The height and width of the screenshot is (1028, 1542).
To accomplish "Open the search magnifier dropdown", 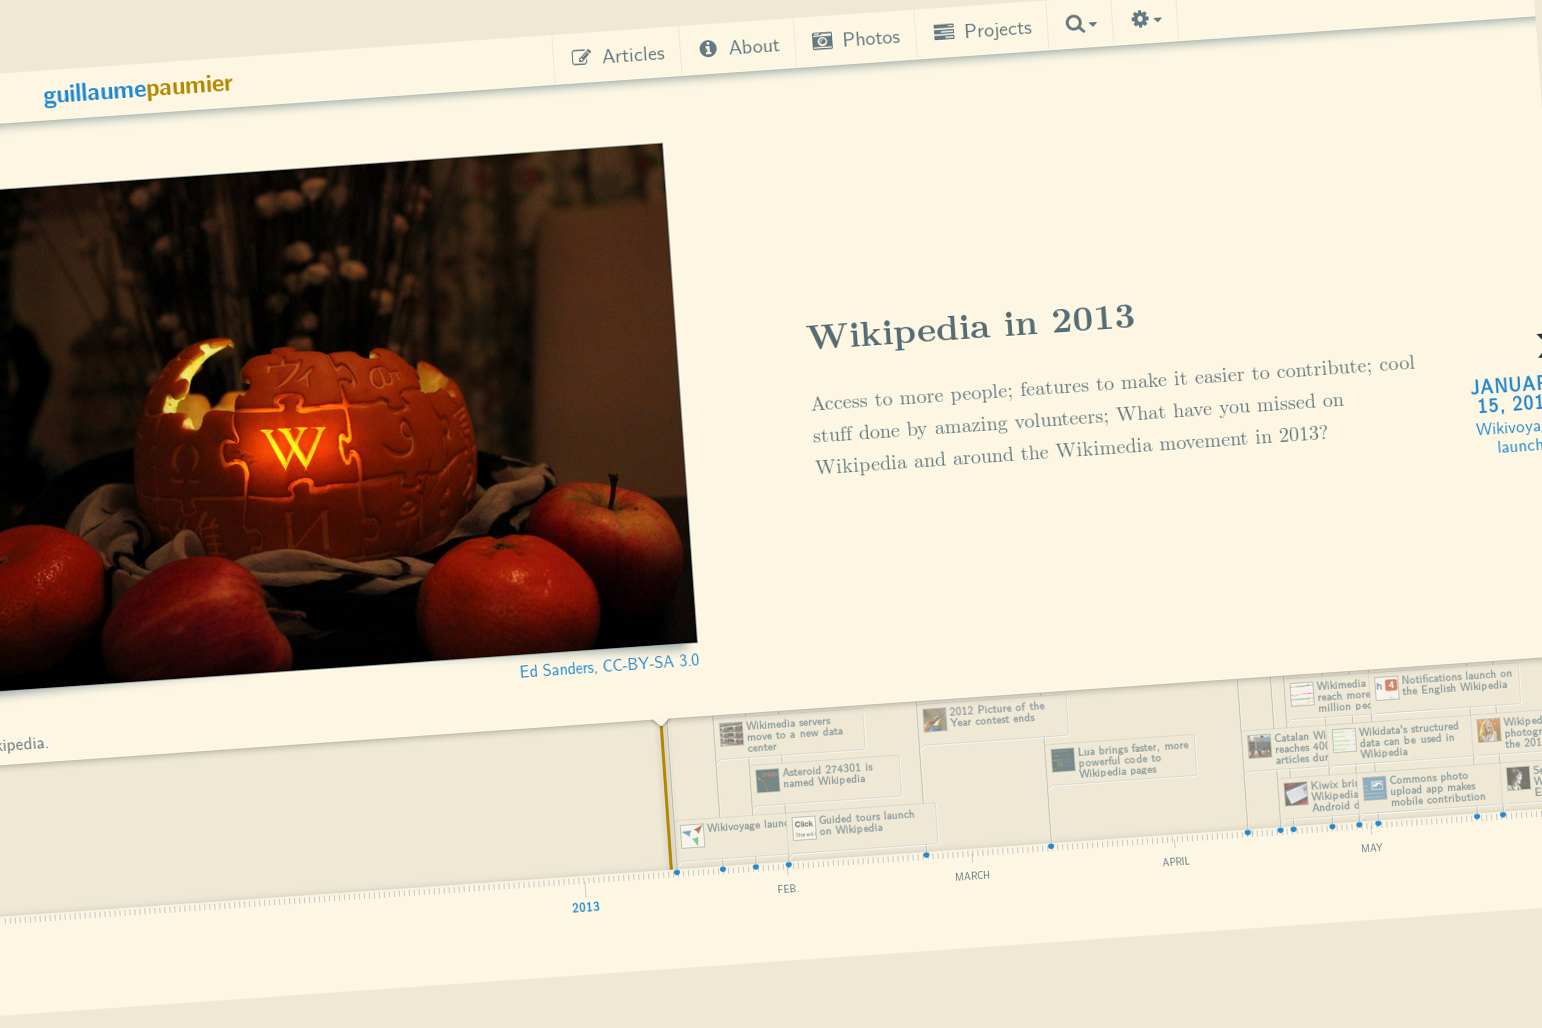I will (1081, 23).
